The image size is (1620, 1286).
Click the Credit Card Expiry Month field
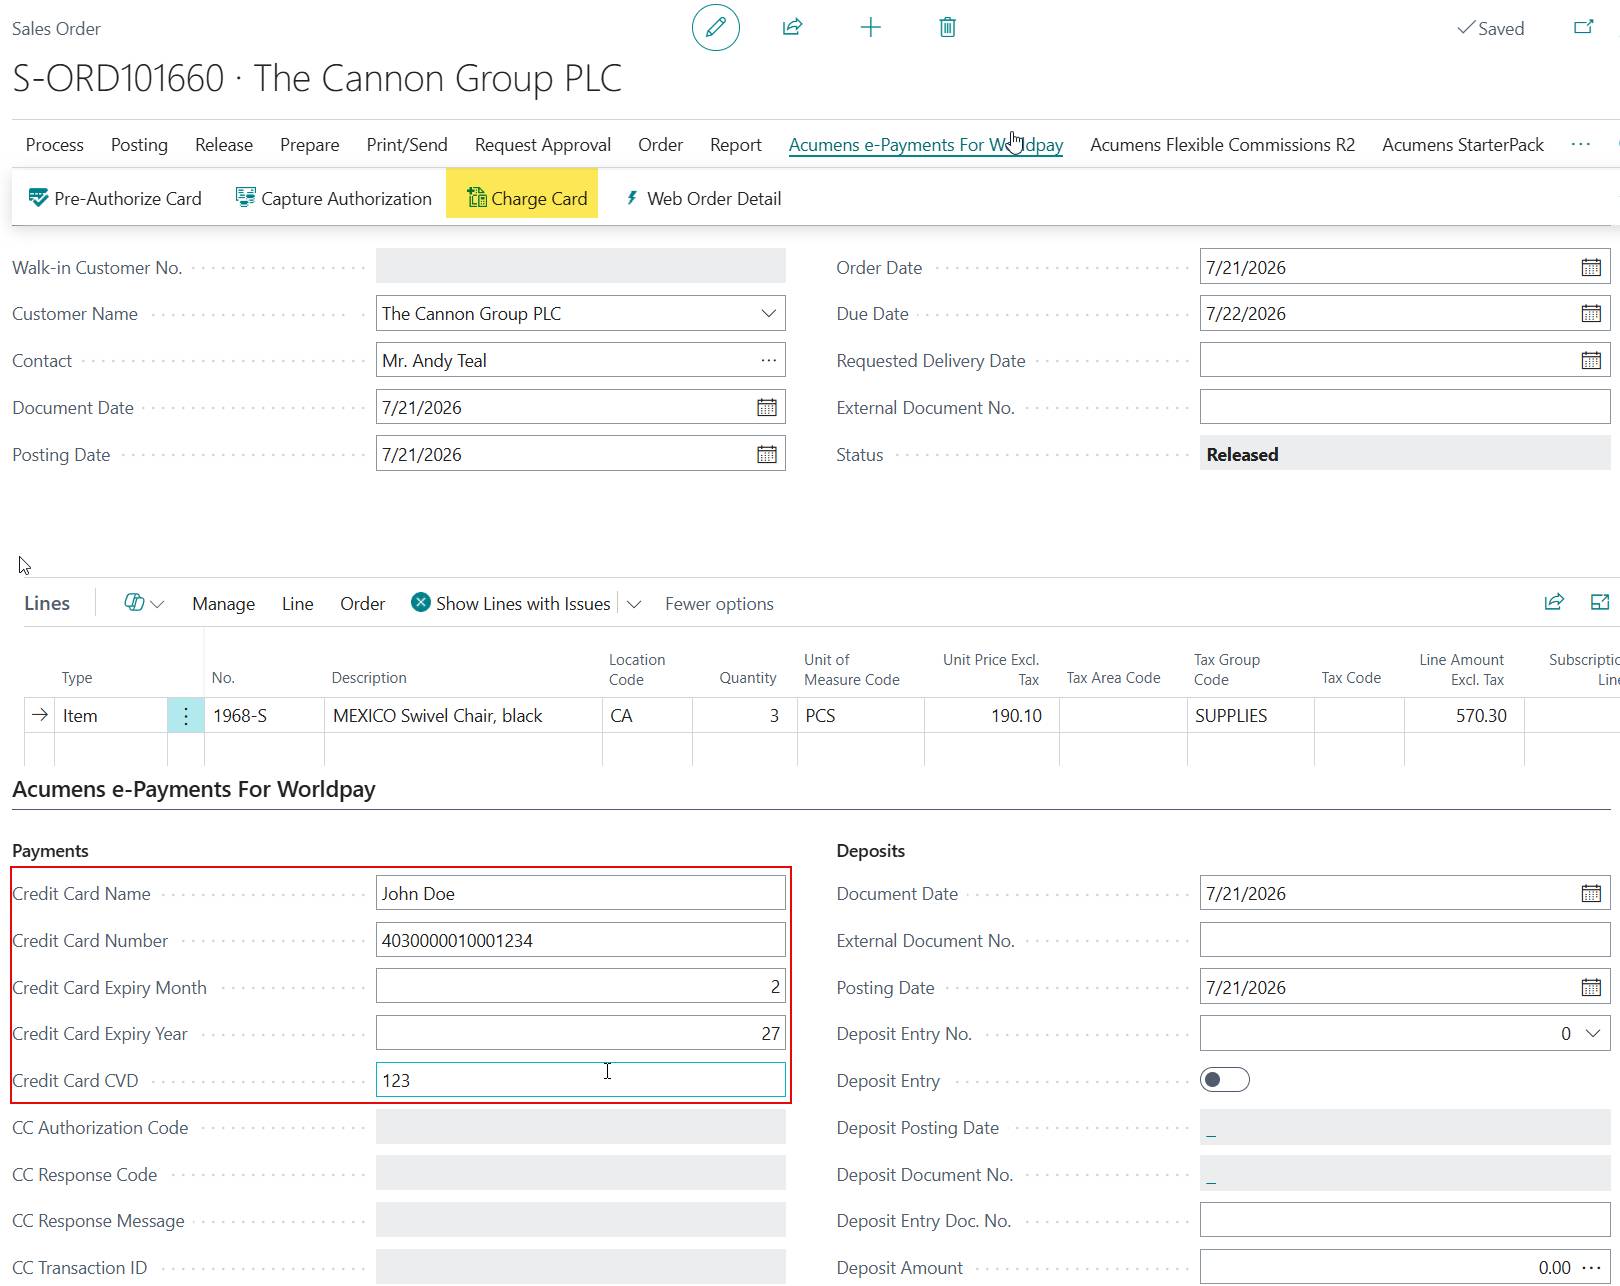pos(581,988)
